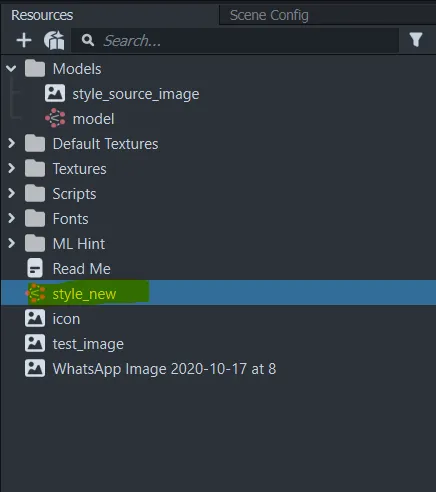Open the Asset Library import icon

click(x=54, y=40)
